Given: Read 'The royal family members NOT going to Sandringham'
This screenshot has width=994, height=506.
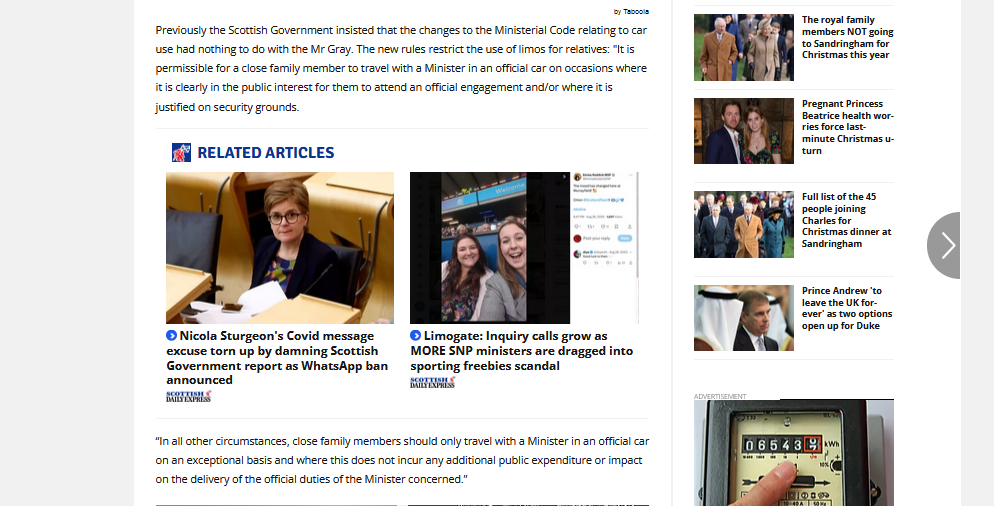Looking at the screenshot, I should (847, 37).
